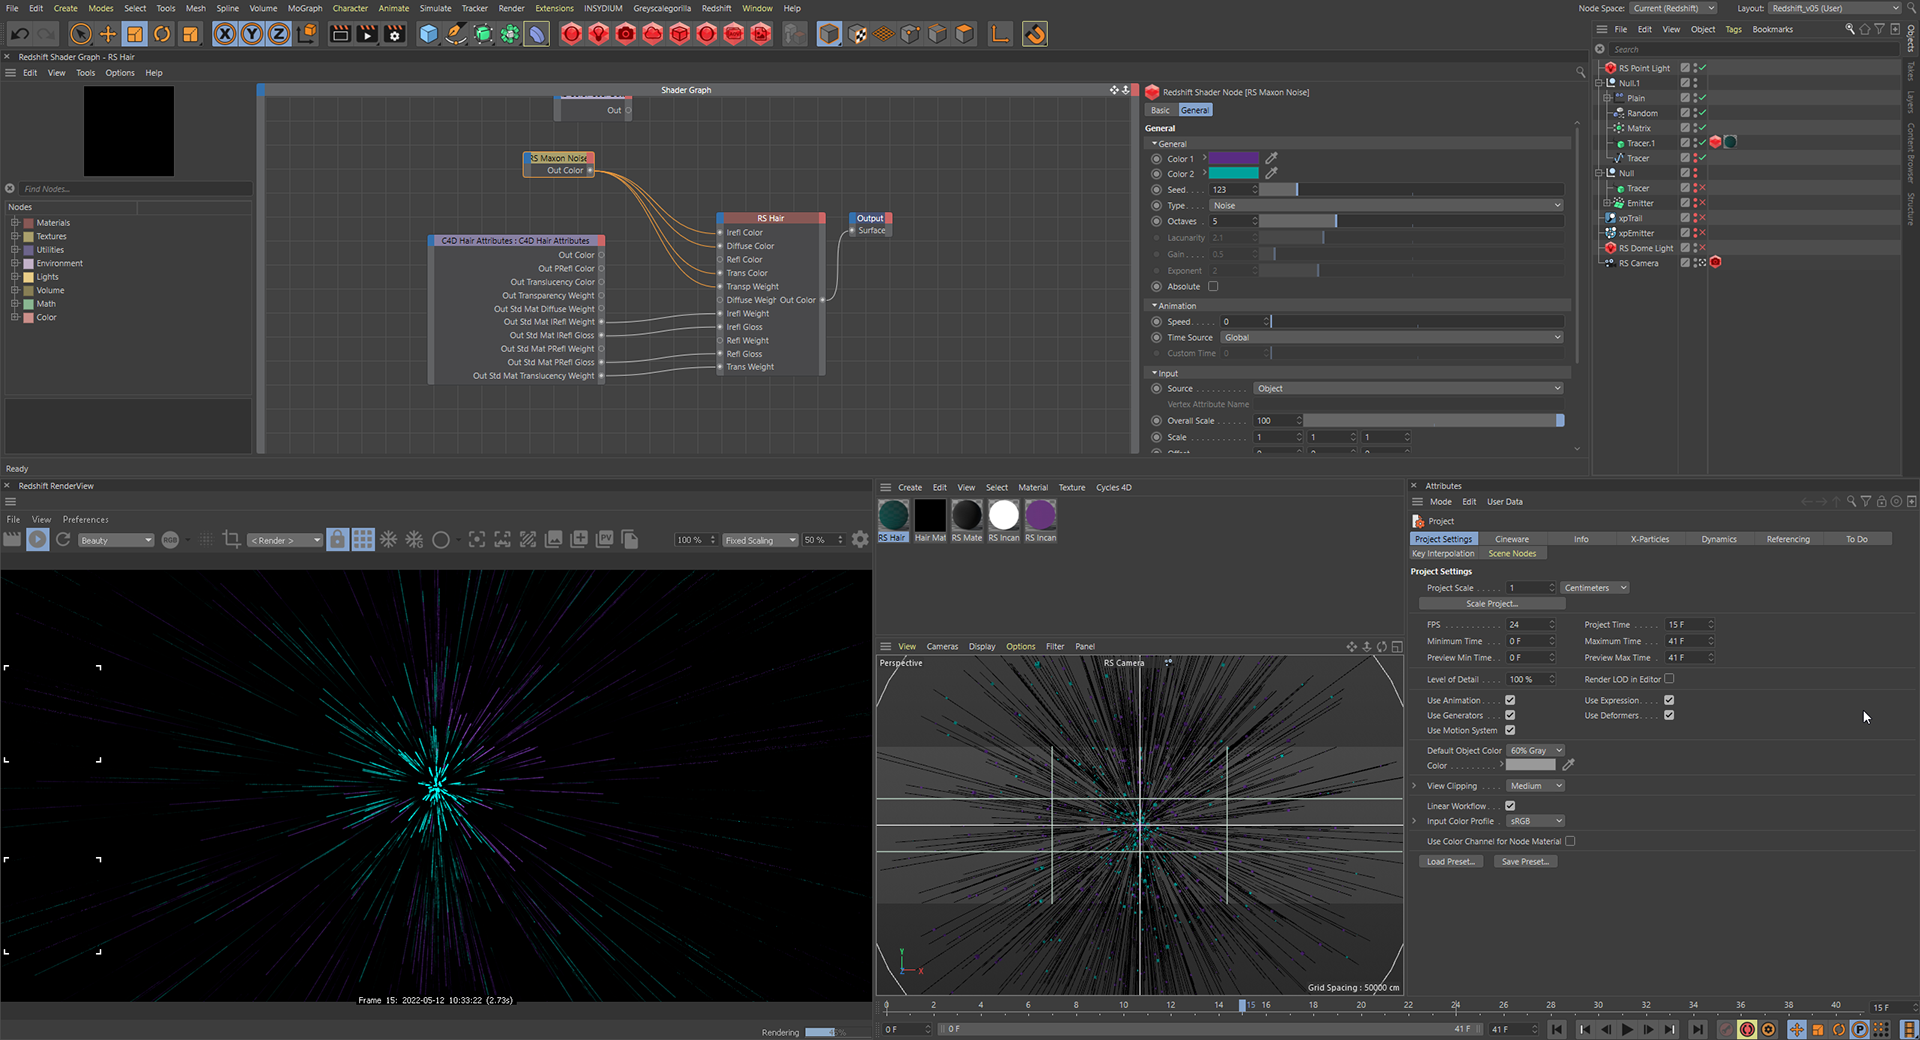Click the Save Preset button
The width and height of the screenshot is (1920, 1040).
pos(1525,862)
